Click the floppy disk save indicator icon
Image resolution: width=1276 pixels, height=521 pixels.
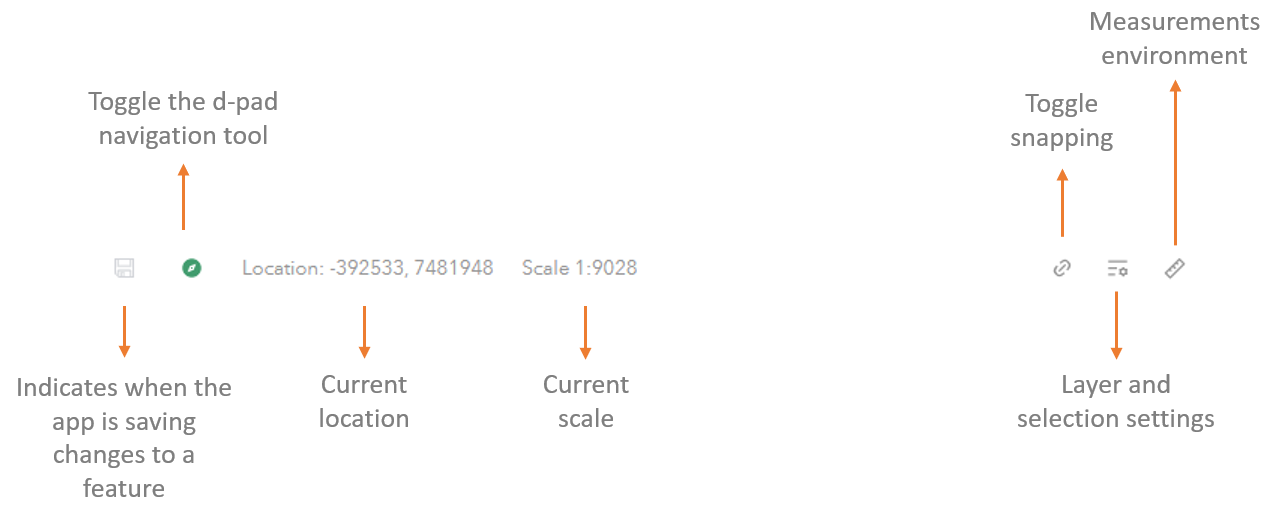pos(124,268)
